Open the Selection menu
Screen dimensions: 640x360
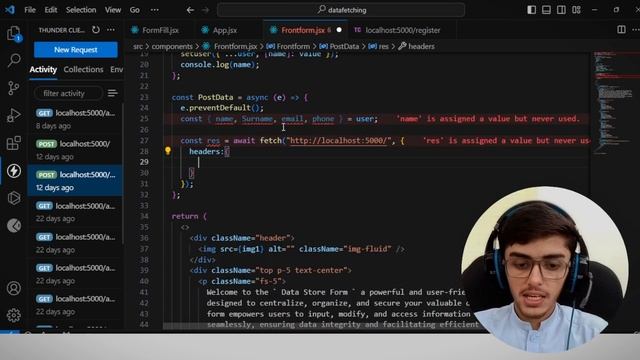point(81,10)
